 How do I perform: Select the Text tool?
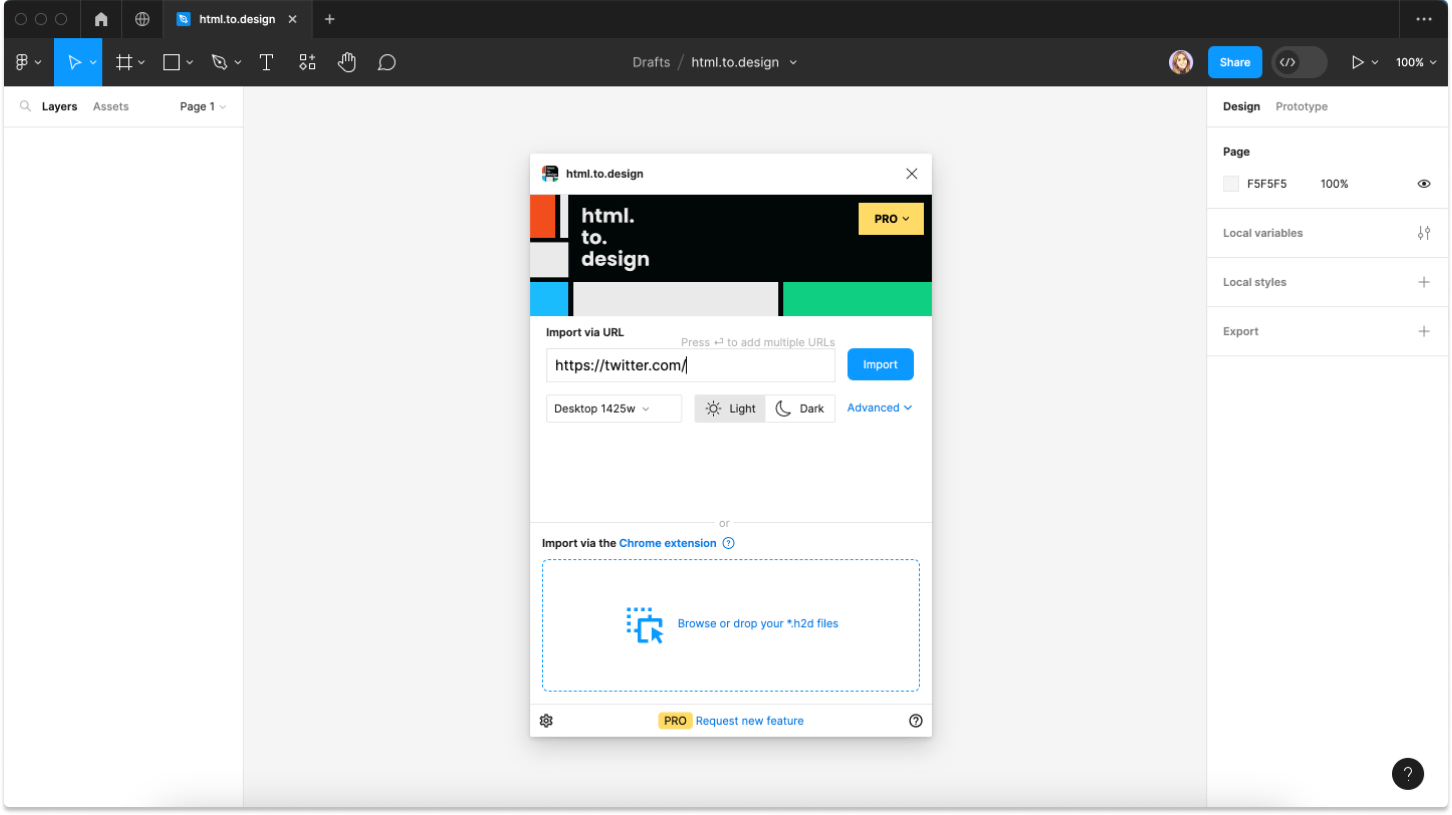[266, 62]
